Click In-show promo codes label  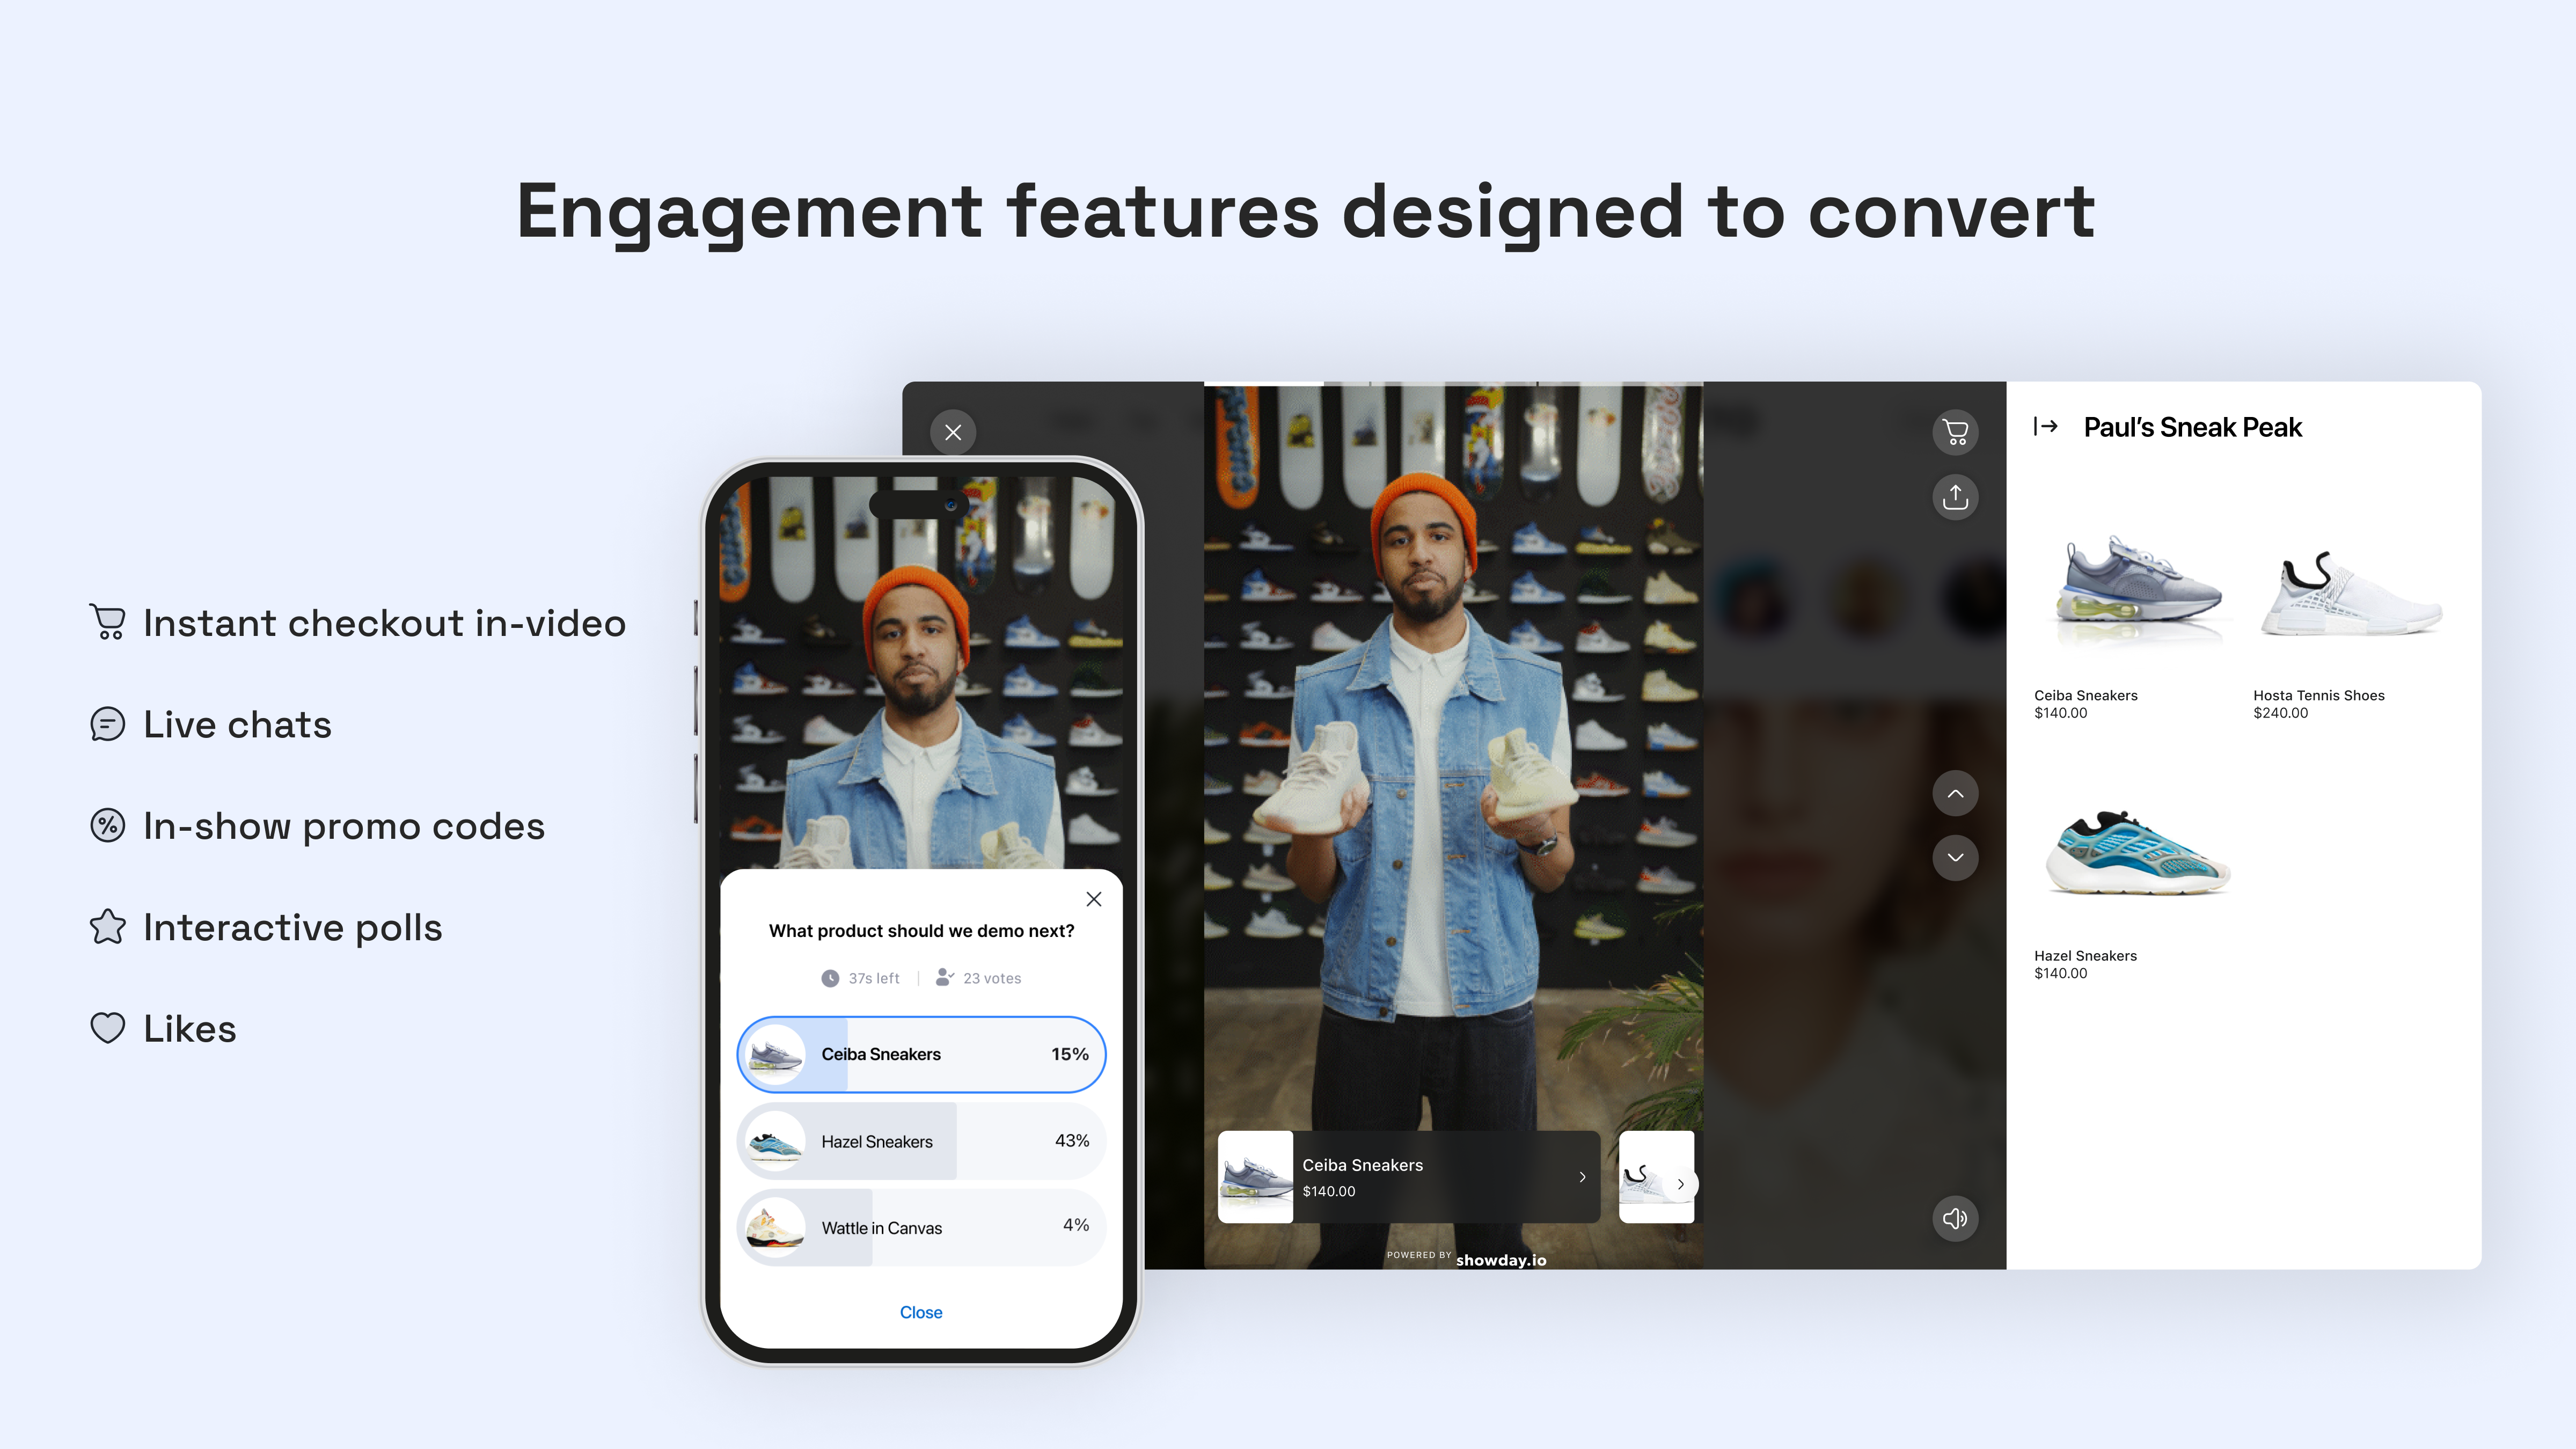tap(344, 826)
